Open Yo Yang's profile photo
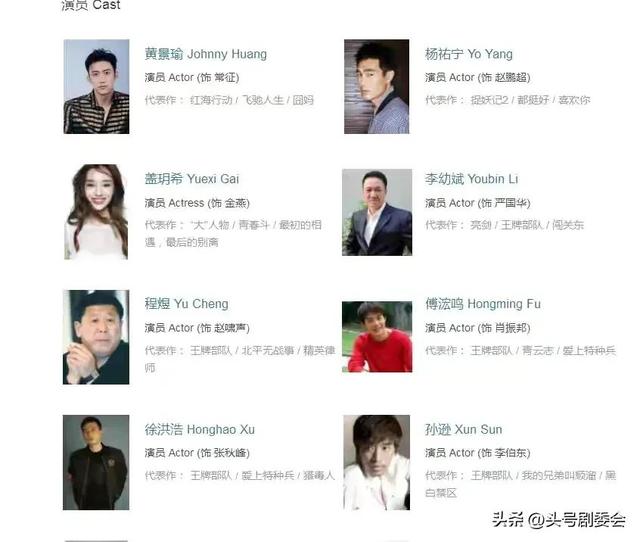Image resolution: width=640 pixels, height=542 pixels. [x=376, y=87]
